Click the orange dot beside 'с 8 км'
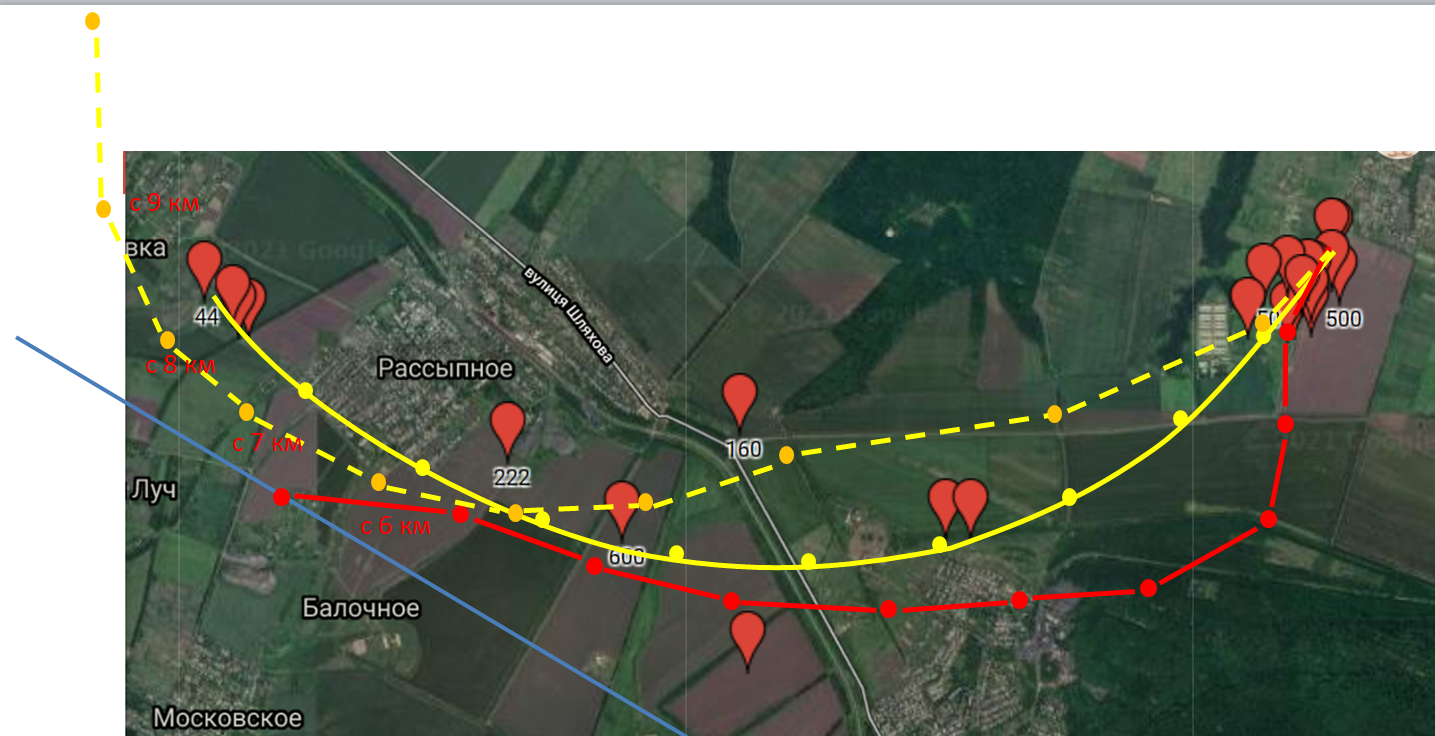This screenshot has height=736, width=1435. (167, 340)
